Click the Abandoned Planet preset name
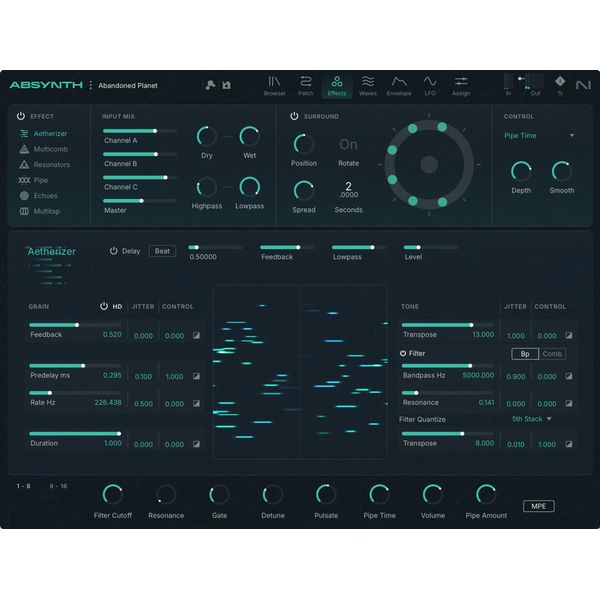 coord(128,85)
